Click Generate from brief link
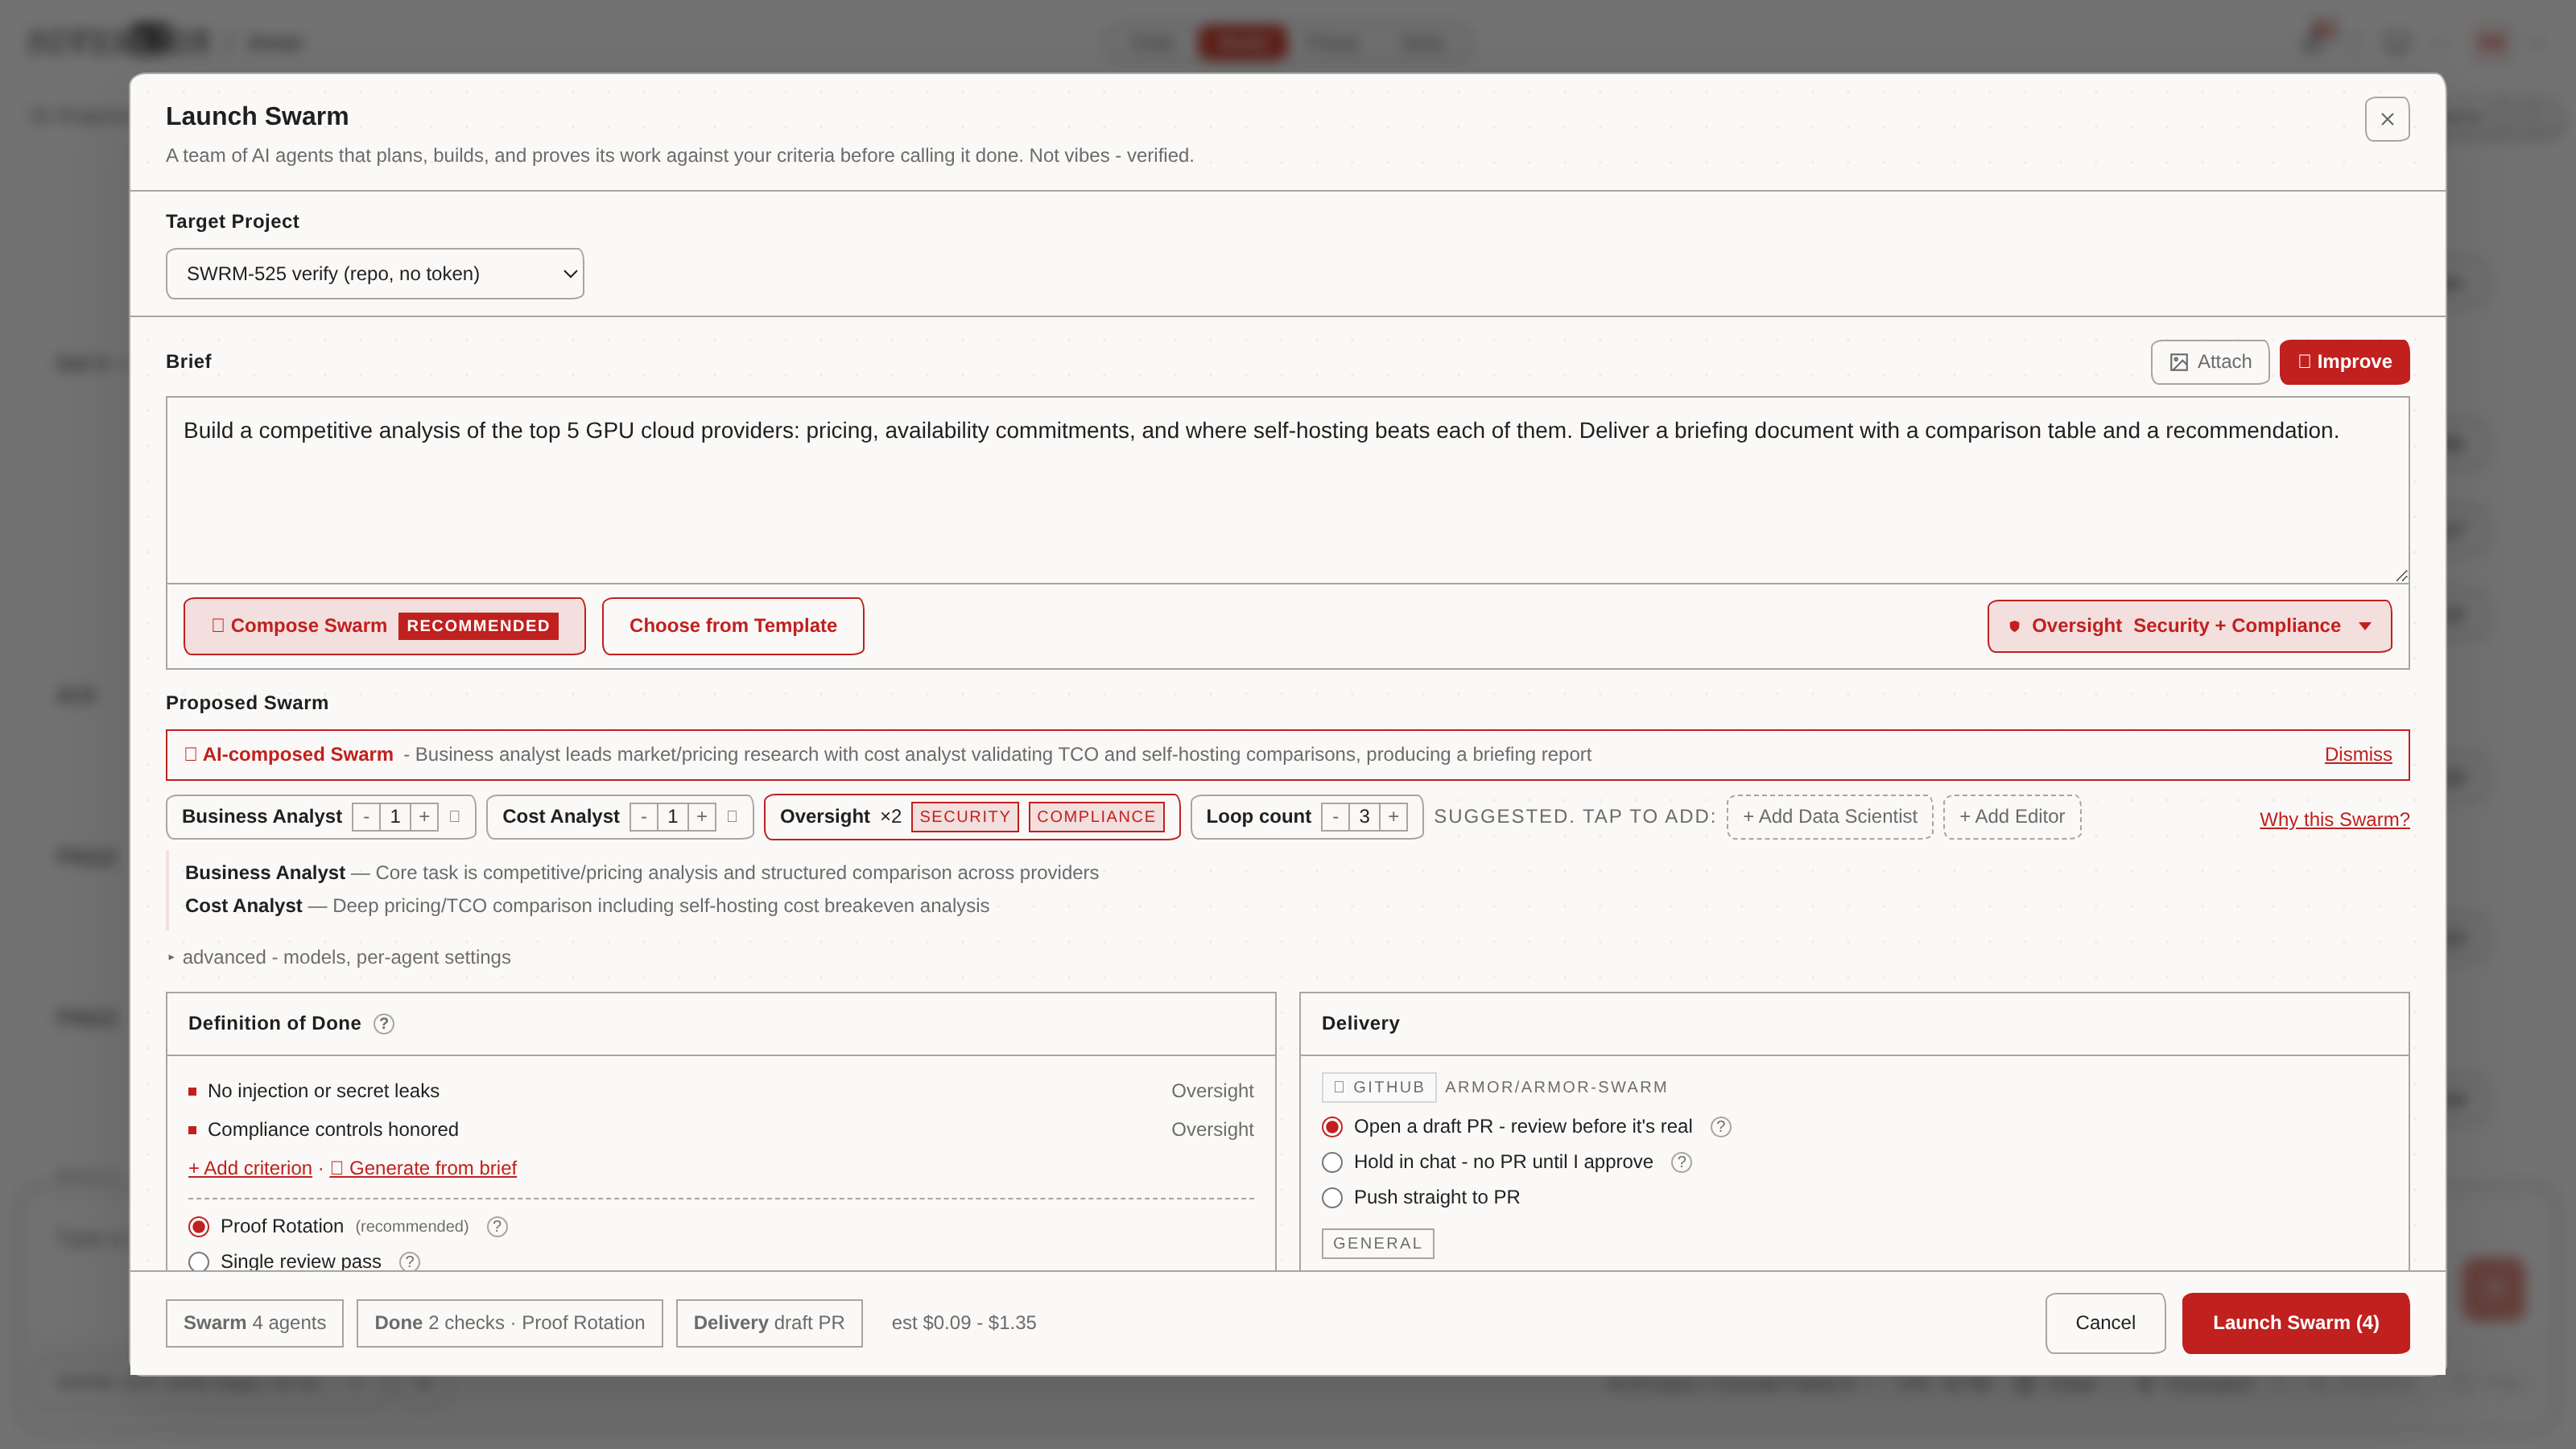This screenshot has width=2576, height=1449. 423,1168
